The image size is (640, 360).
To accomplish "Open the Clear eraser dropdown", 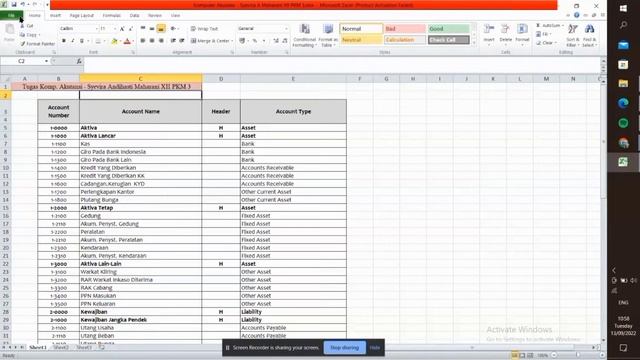I will [546, 43].
